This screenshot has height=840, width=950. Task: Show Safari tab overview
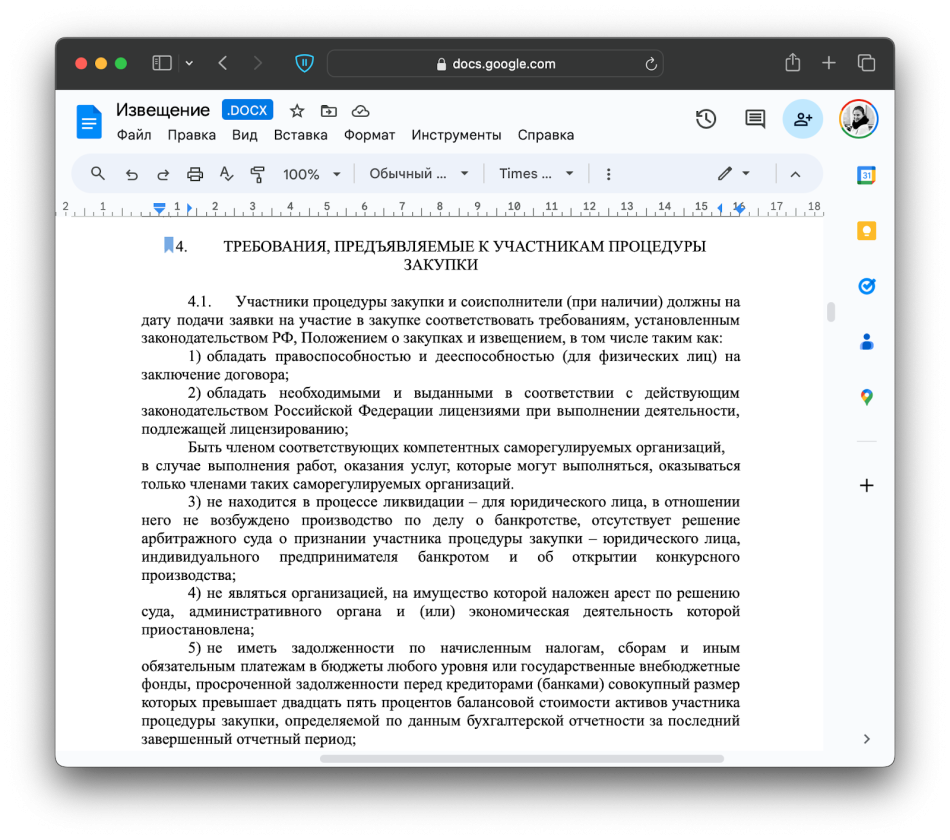coord(866,63)
